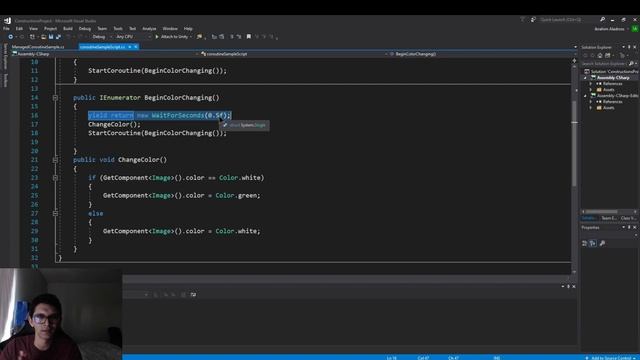Click the feedback icon beside Quick Launch
Screen dimensions: 640x360
click(x=533, y=19)
